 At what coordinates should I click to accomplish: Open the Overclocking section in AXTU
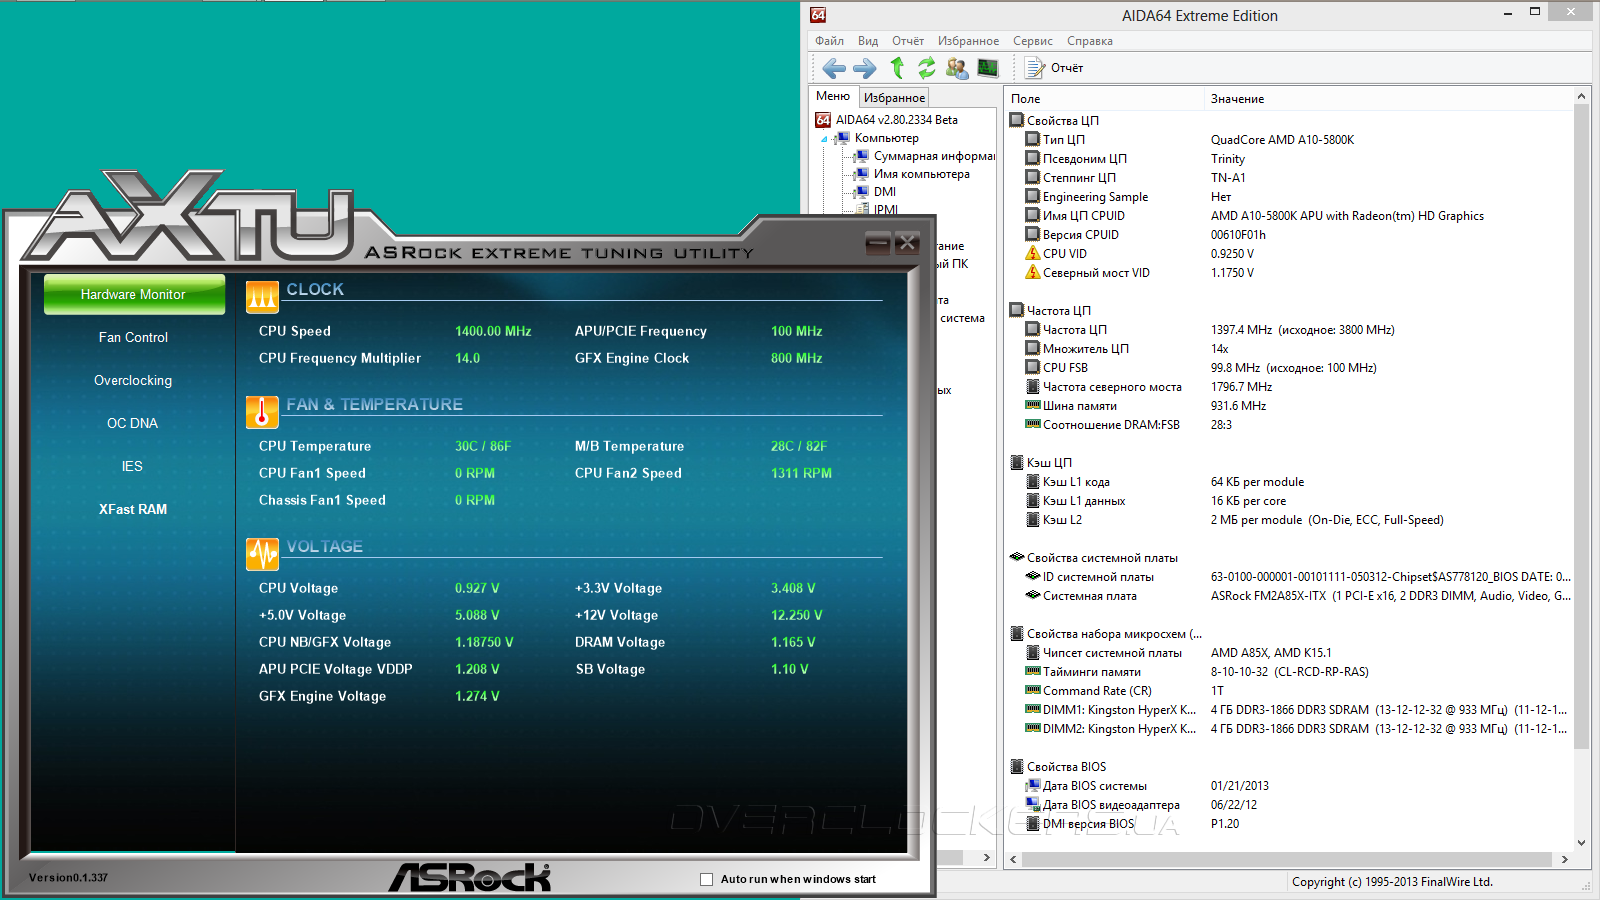133,380
